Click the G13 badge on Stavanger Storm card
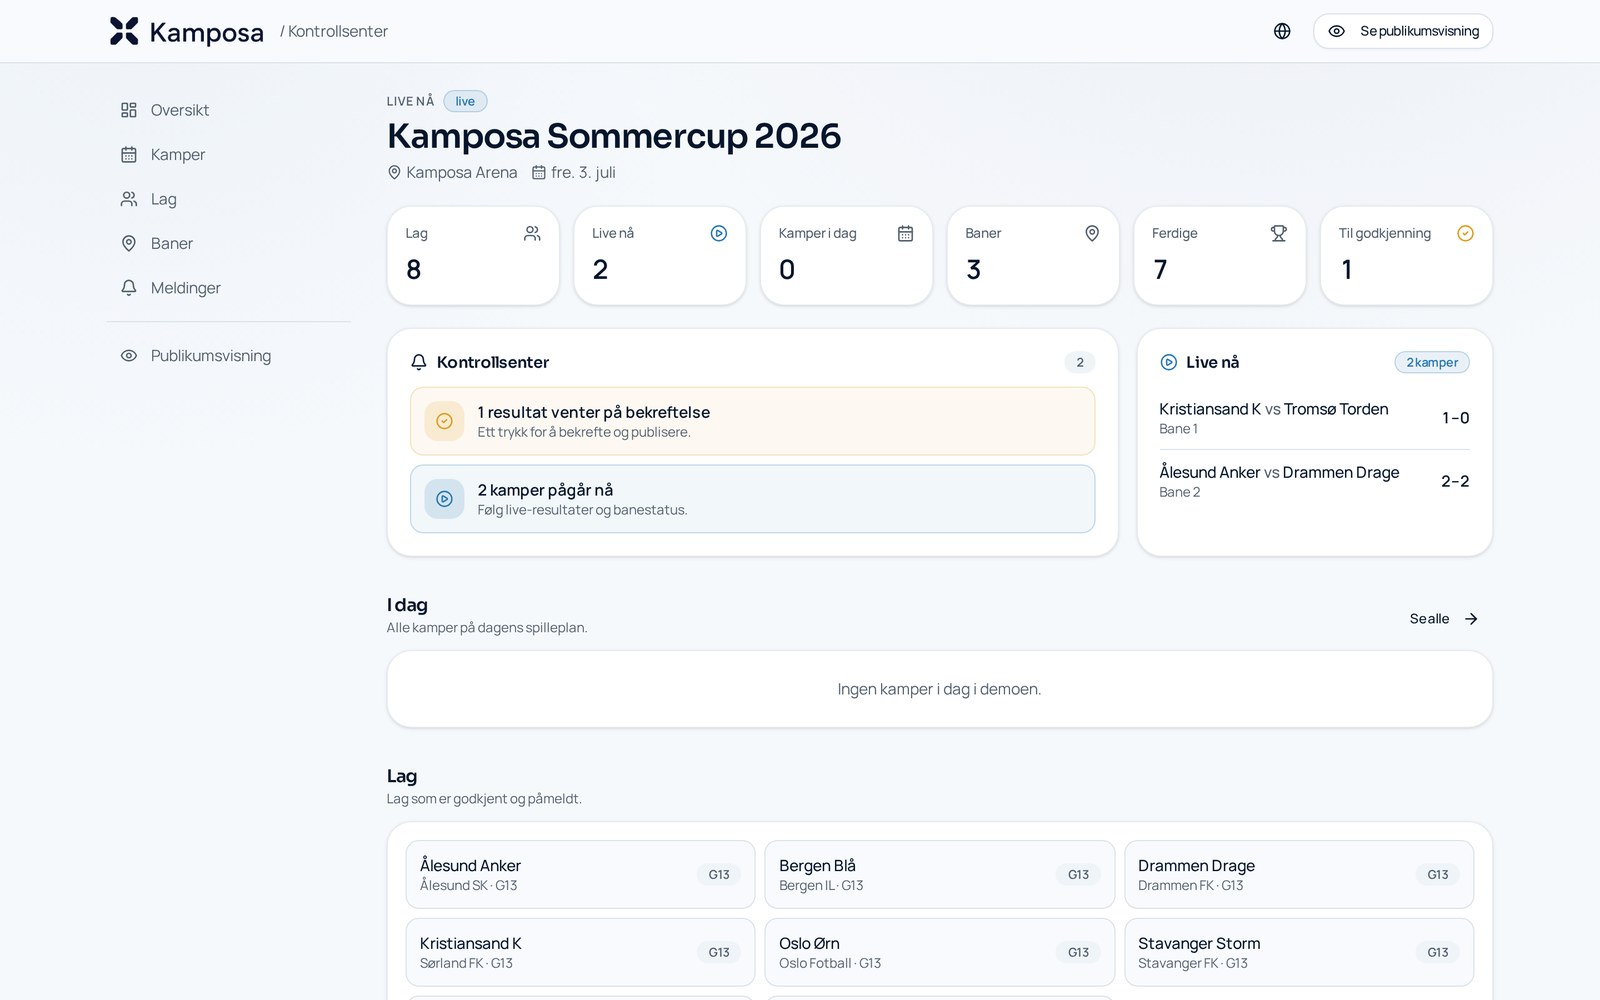 pos(1438,953)
